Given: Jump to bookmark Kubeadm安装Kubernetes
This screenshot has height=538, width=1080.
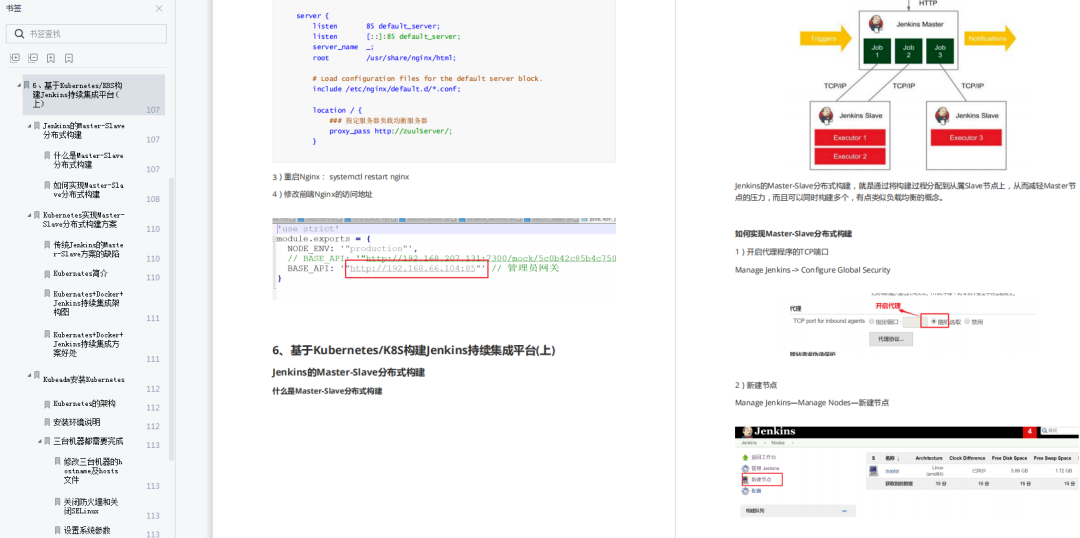Looking at the screenshot, I should click(x=83, y=380).
